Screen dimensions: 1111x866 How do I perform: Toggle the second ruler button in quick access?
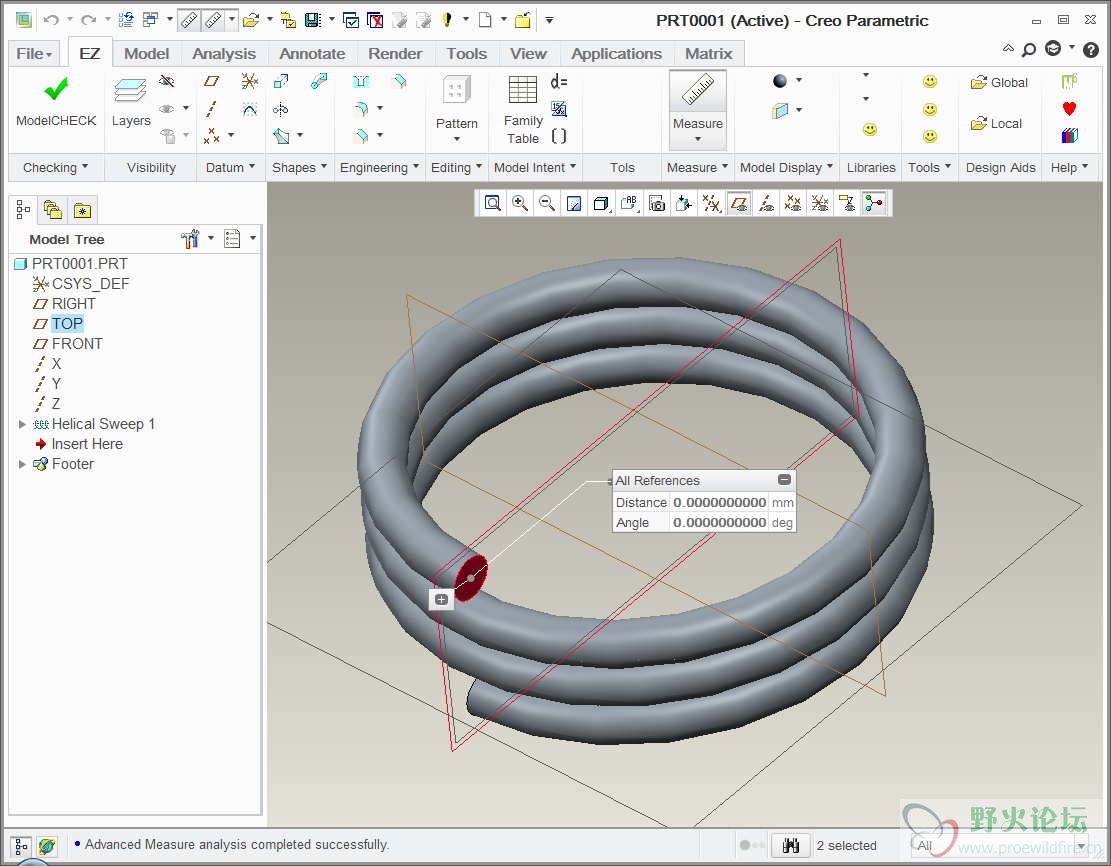(x=213, y=20)
